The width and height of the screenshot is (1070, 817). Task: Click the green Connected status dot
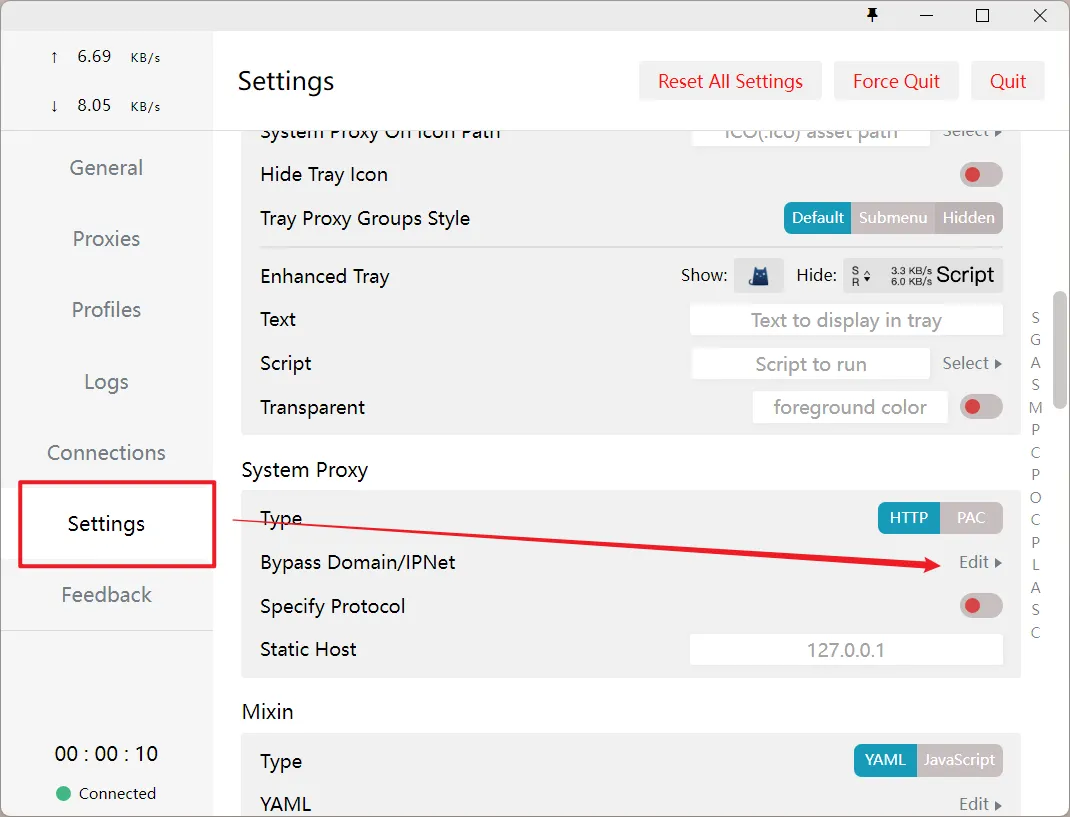click(x=63, y=794)
